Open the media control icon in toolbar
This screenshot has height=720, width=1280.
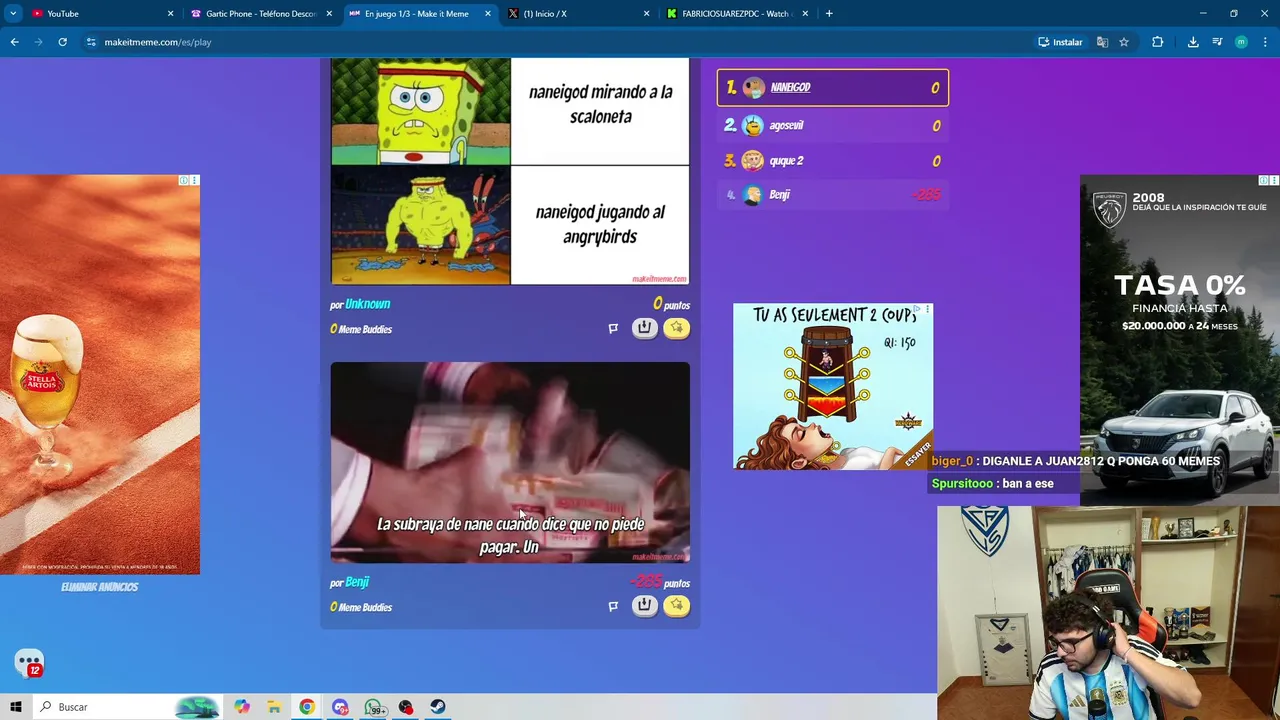(x=1217, y=42)
